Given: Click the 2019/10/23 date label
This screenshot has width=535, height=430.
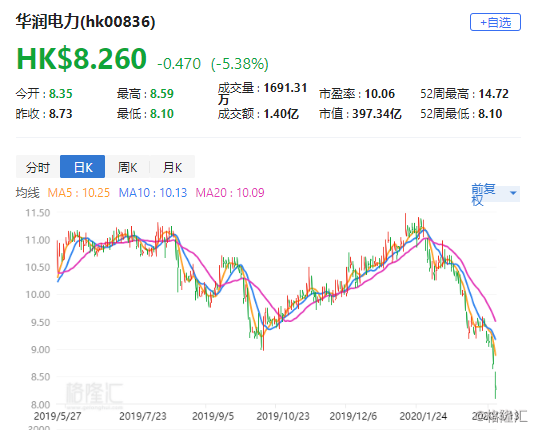Looking at the screenshot, I should tap(283, 416).
